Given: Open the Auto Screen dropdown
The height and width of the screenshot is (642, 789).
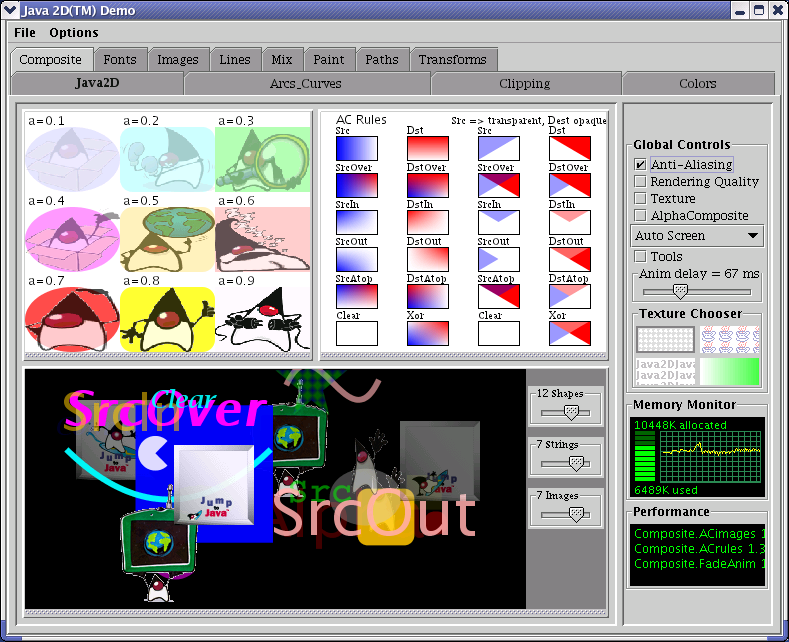Looking at the screenshot, I should [697, 235].
